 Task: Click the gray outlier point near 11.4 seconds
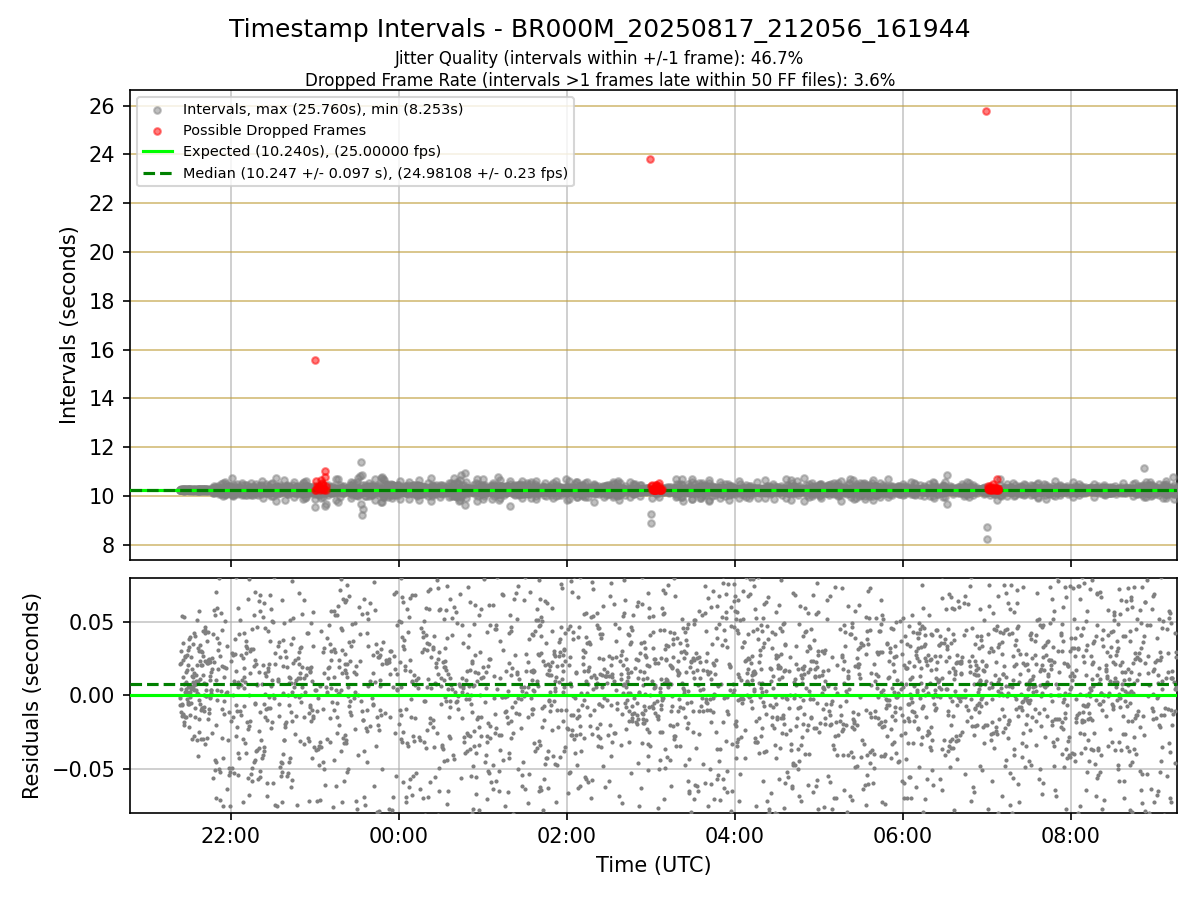pos(361,463)
